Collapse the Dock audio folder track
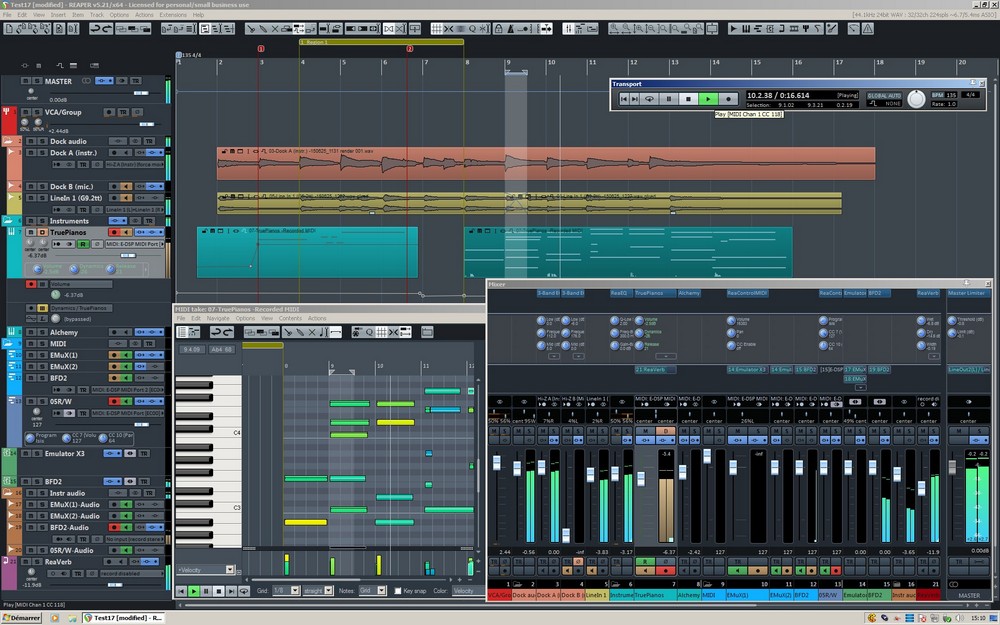Image resolution: width=1000 pixels, height=625 pixels. pos(8,141)
